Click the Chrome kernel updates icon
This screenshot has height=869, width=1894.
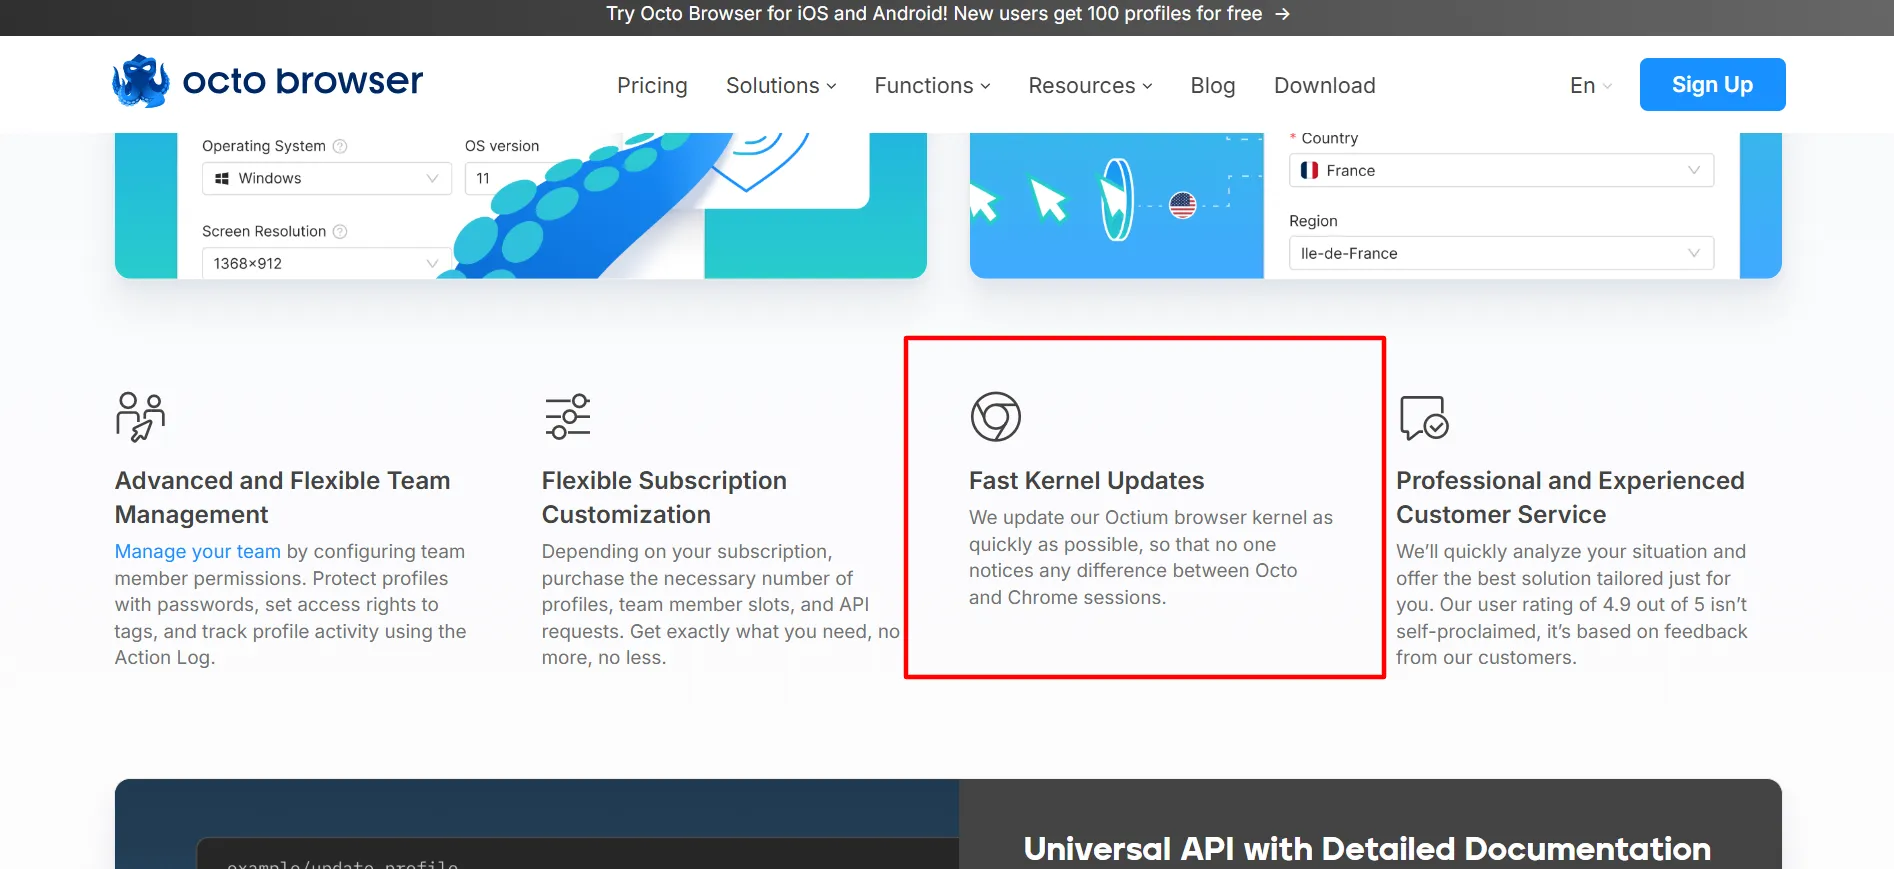995,416
